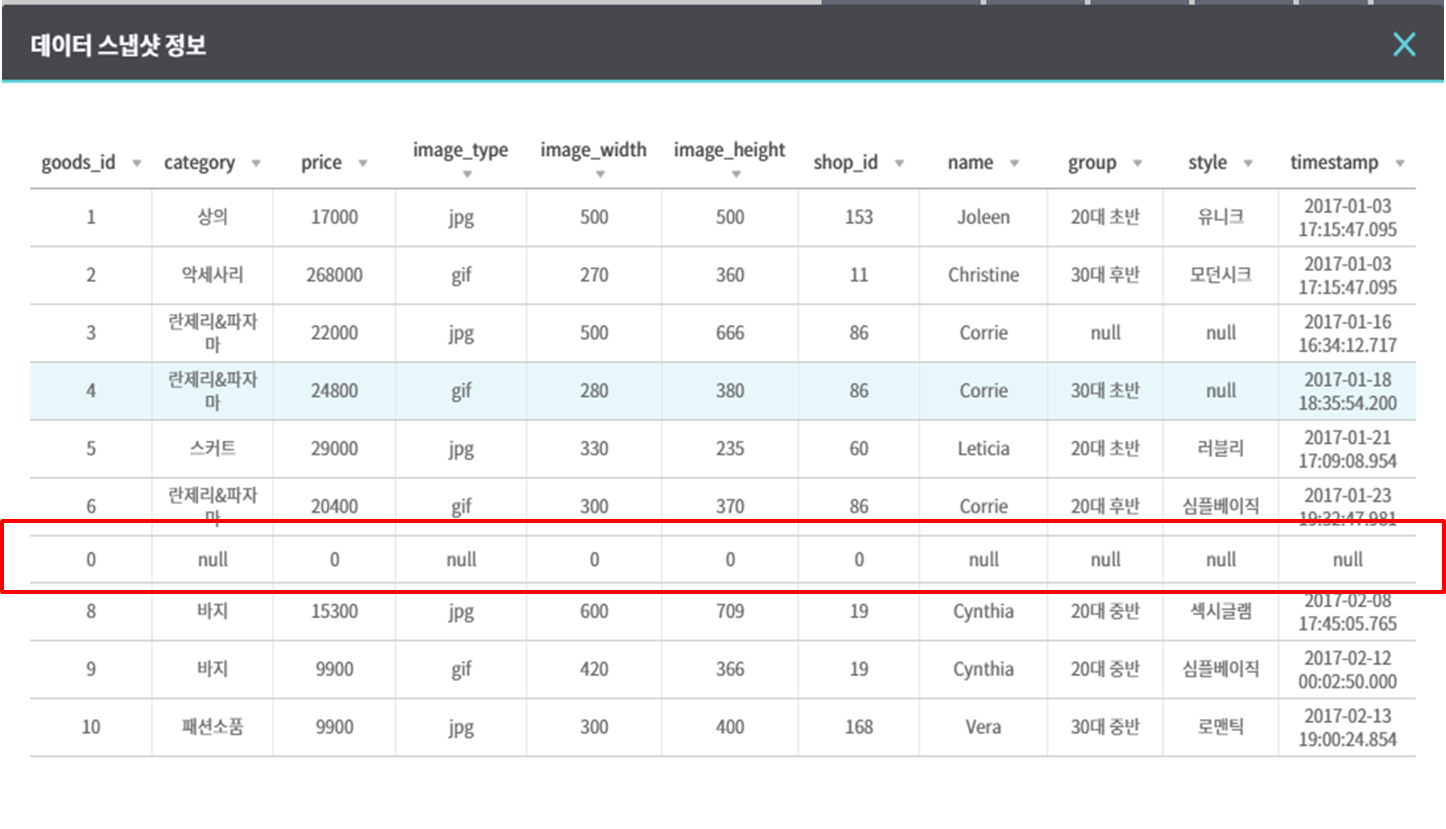
Task: Open name column dropdown arrow
Action: pos(1014,163)
